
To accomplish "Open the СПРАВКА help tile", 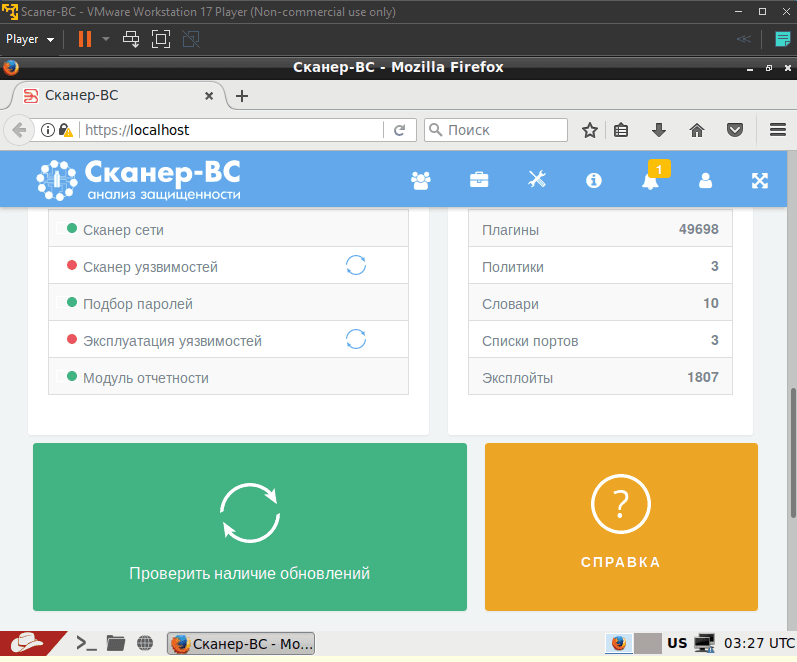I will point(621,527).
